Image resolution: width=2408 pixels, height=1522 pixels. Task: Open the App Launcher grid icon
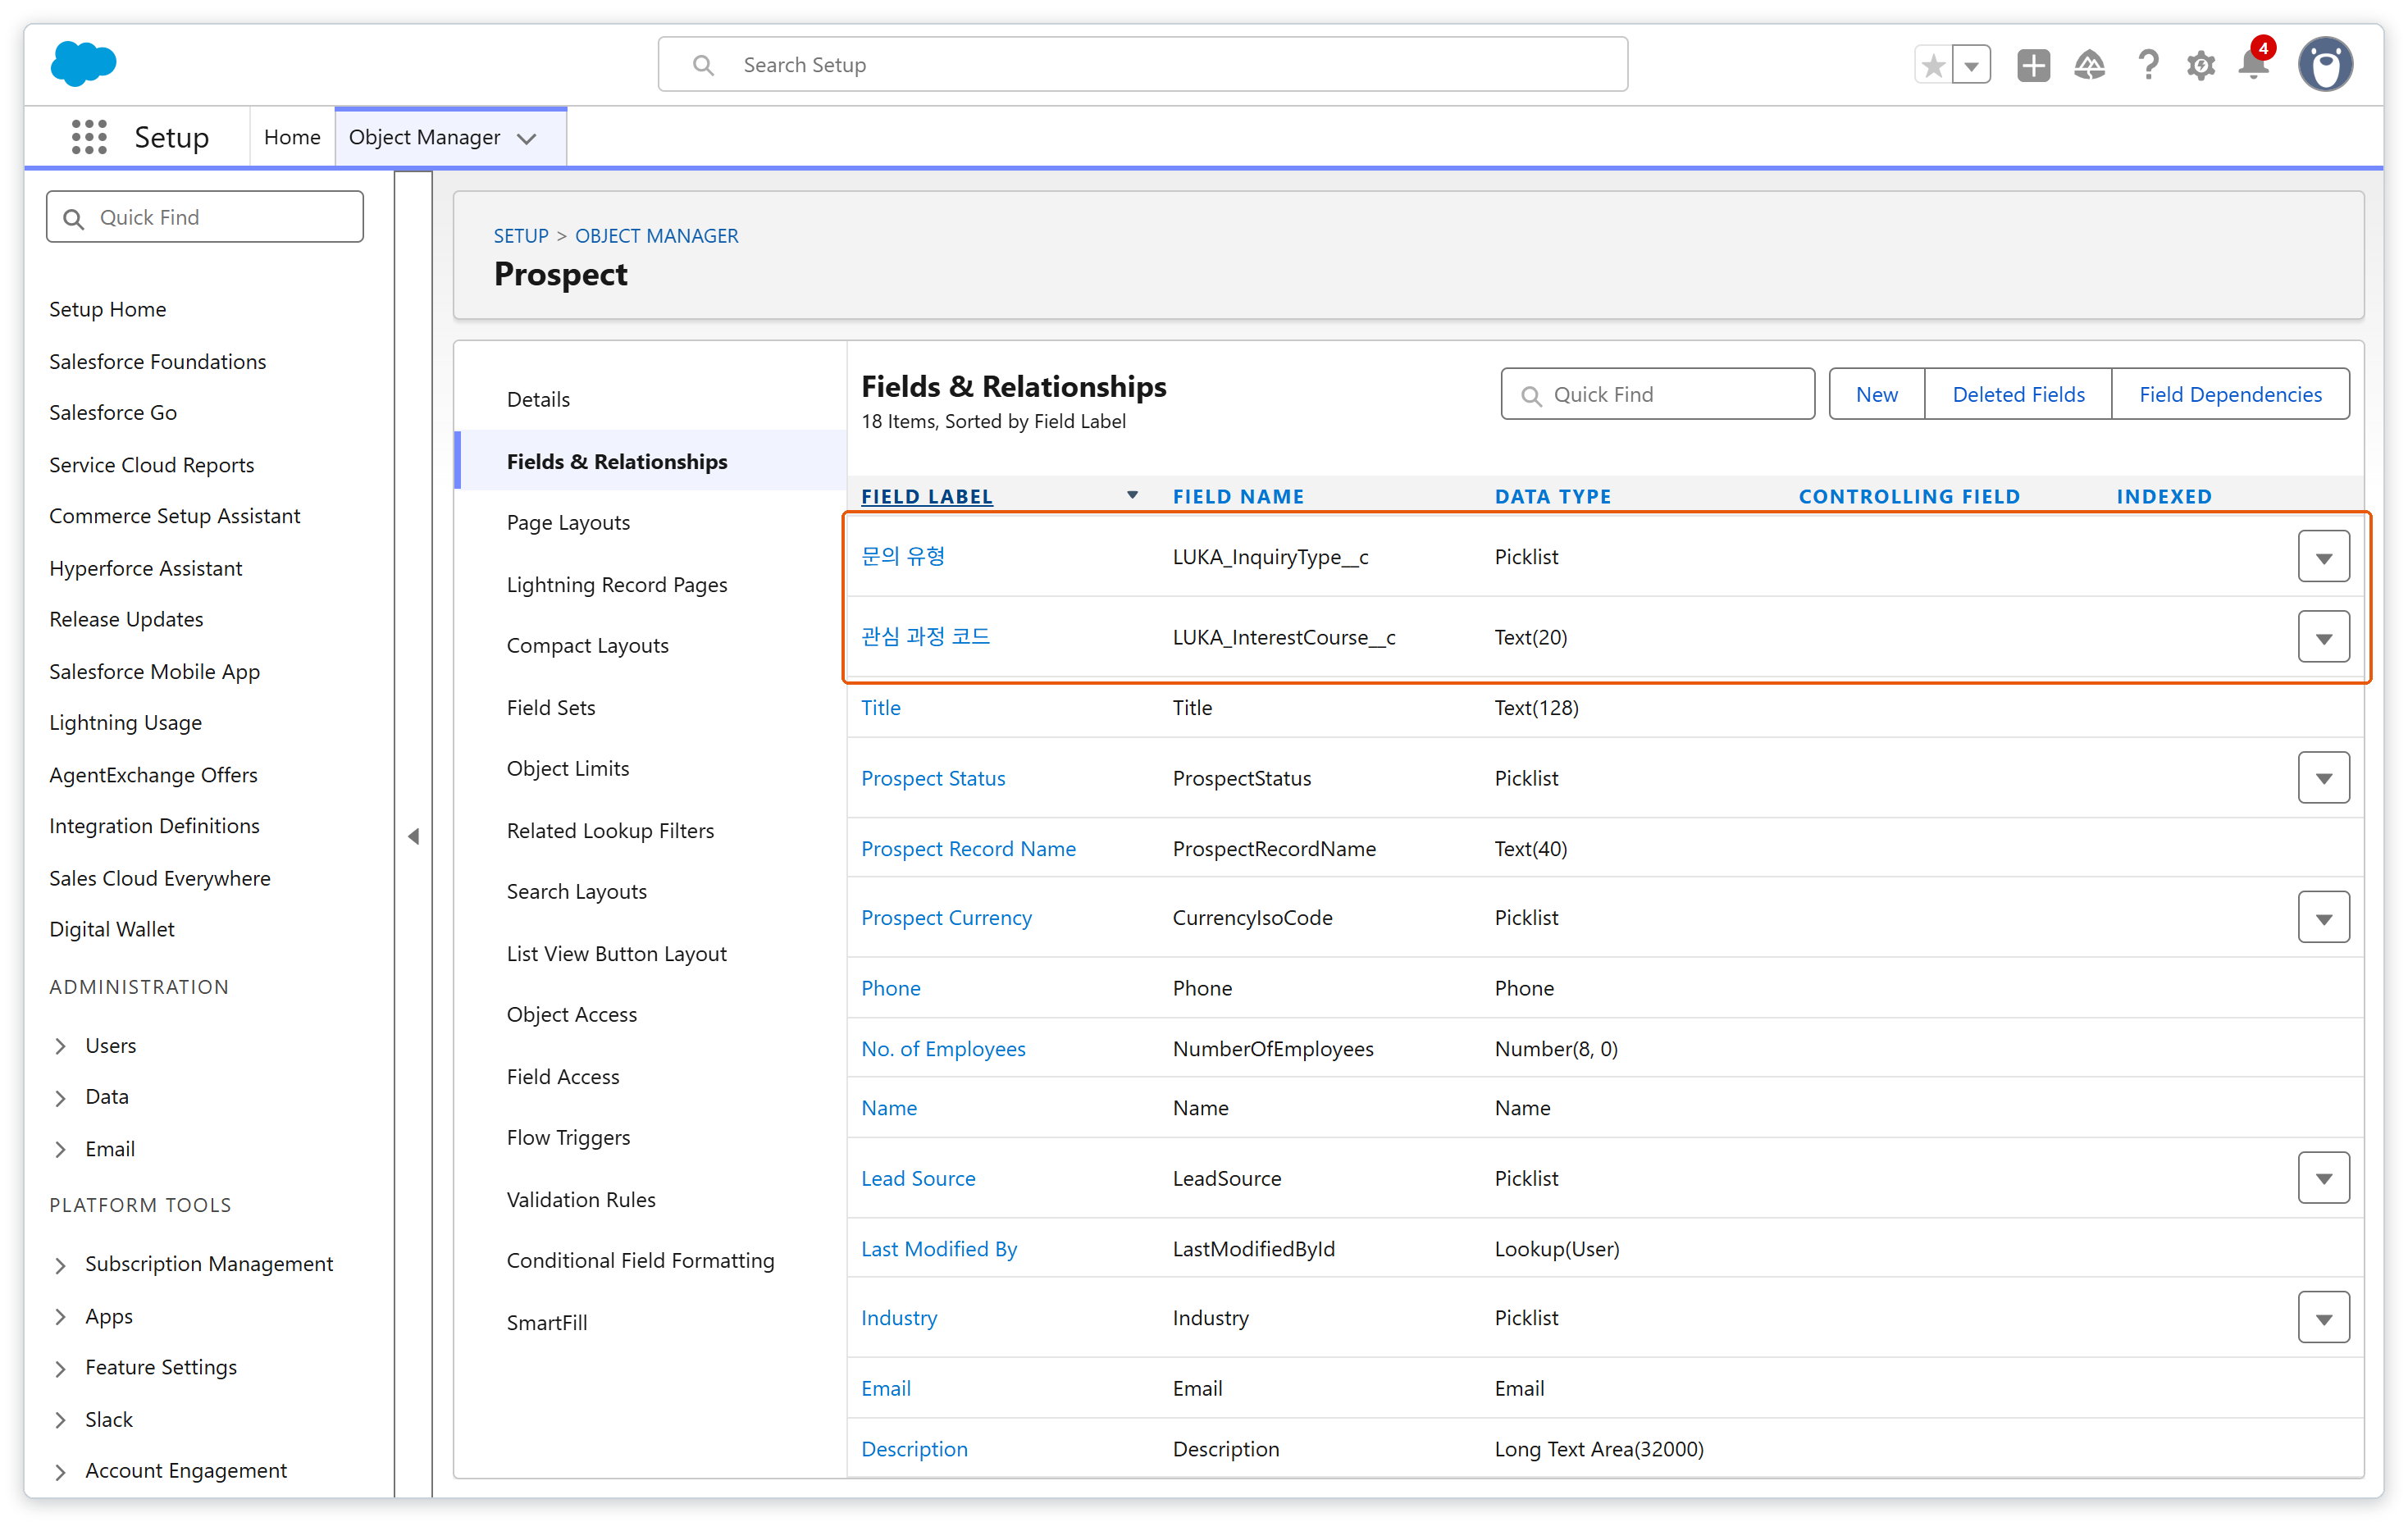tap(89, 137)
